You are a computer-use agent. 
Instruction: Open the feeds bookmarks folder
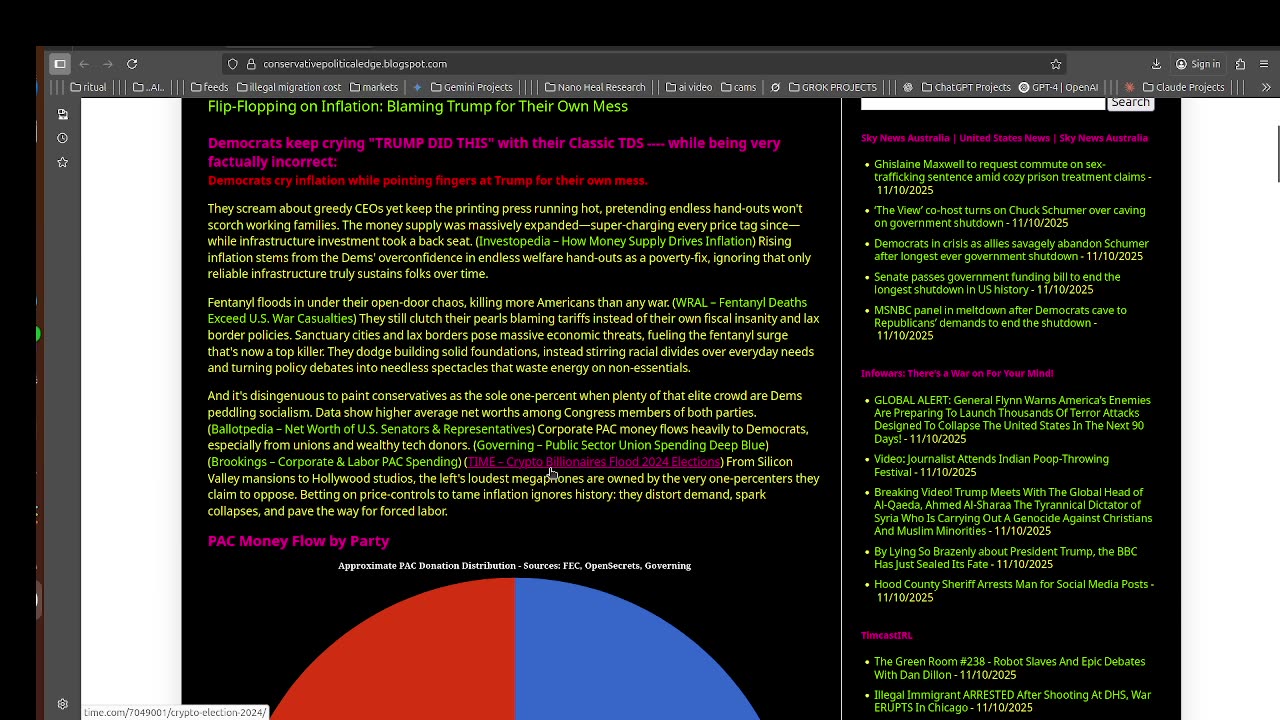[209, 87]
